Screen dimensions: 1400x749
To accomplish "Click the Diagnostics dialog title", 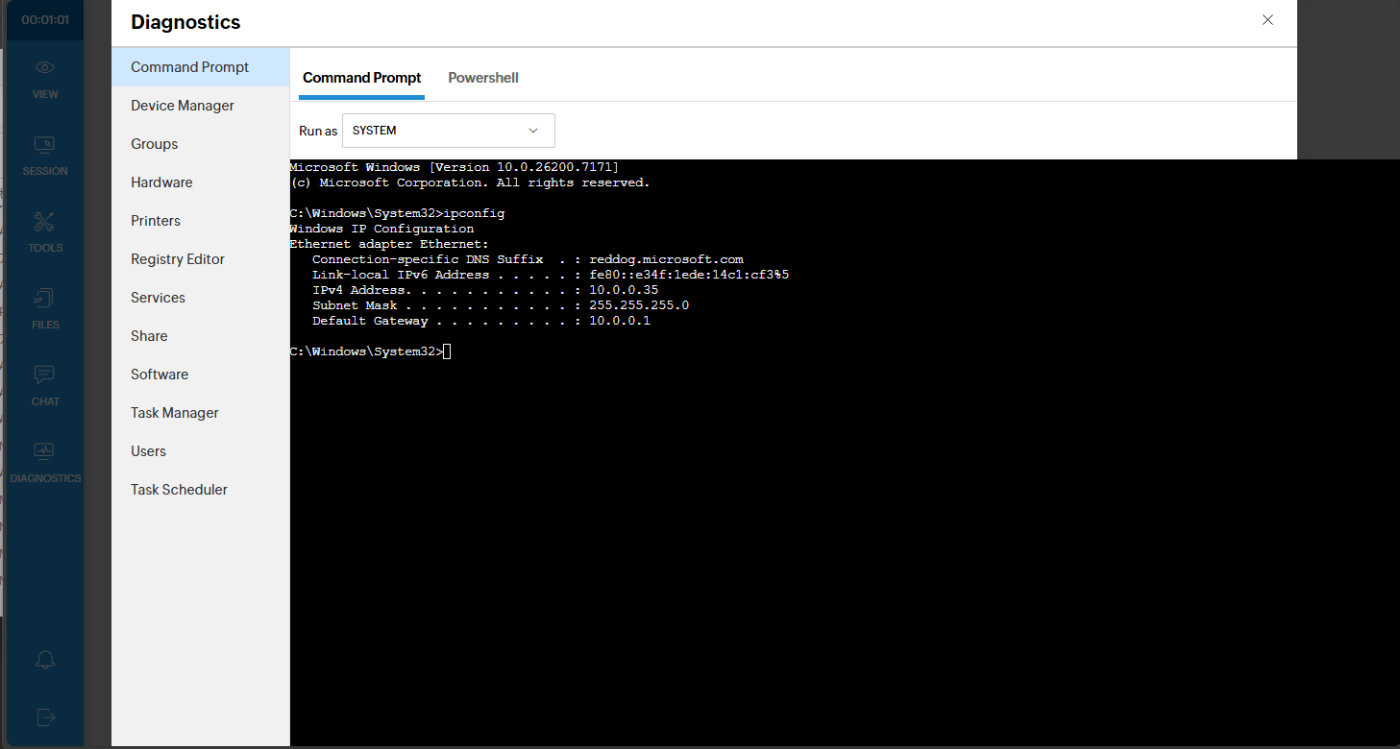I will (x=186, y=22).
